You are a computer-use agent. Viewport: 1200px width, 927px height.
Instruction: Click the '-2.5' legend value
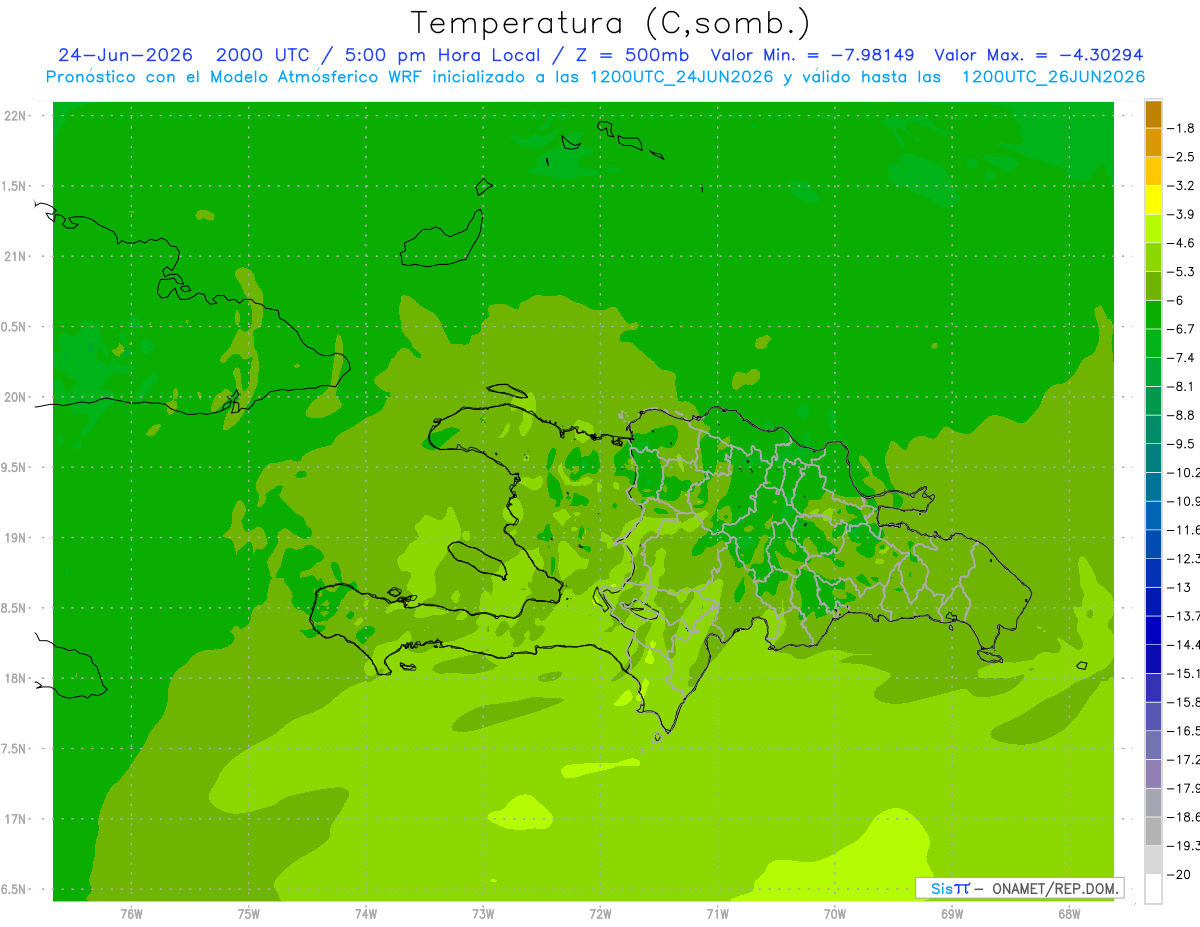click(1181, 157)
